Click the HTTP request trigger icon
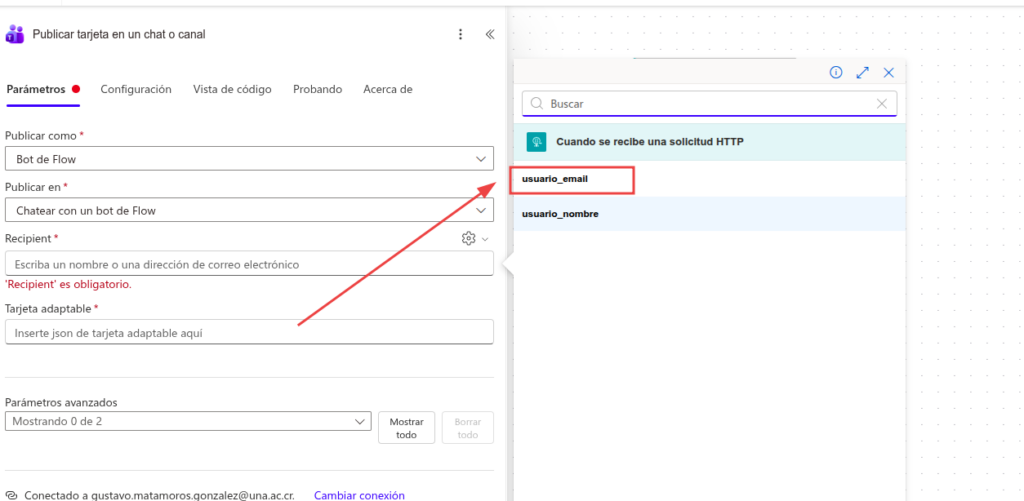1024x501 pixels. coord(536,142)
